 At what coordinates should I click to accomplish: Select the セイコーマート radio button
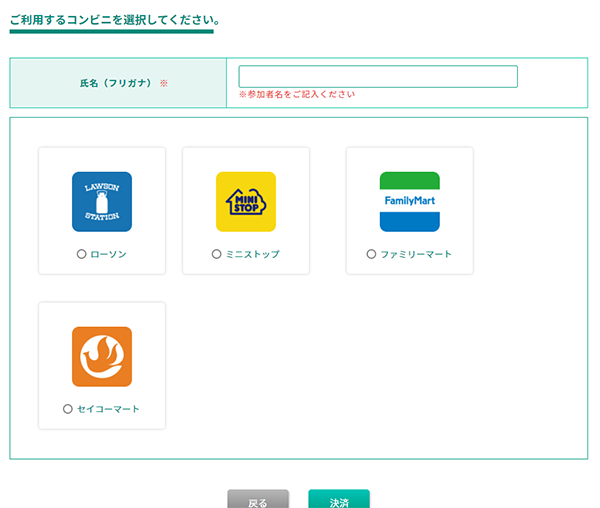pos(68,409)
